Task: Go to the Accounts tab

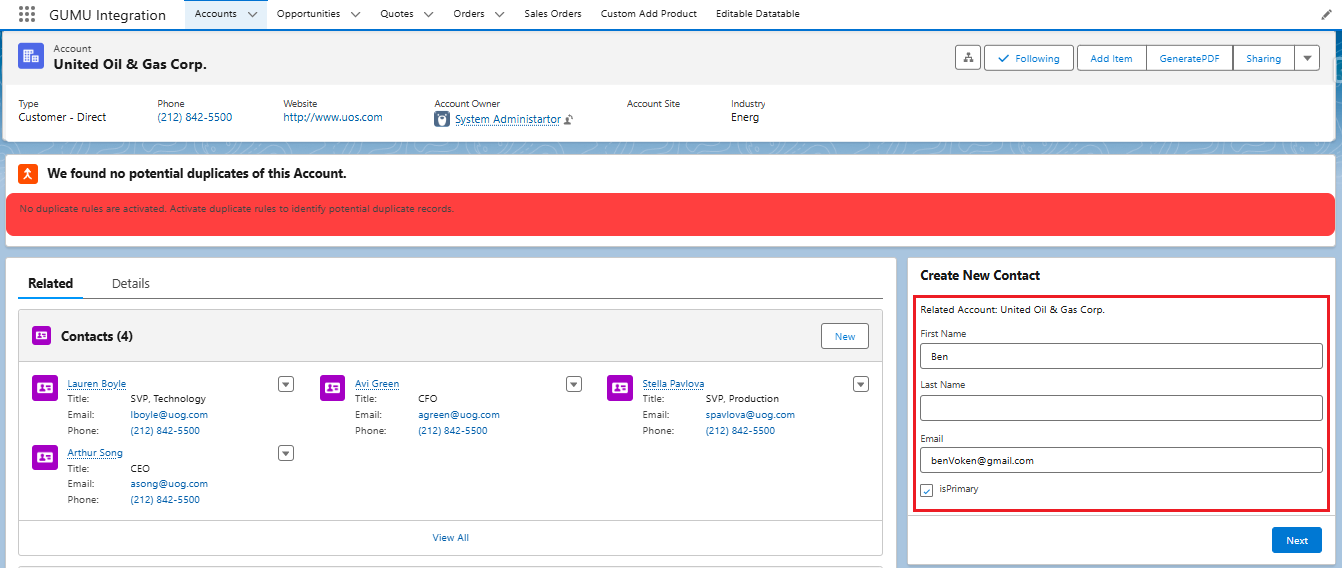Action: (x=216, y=14)
